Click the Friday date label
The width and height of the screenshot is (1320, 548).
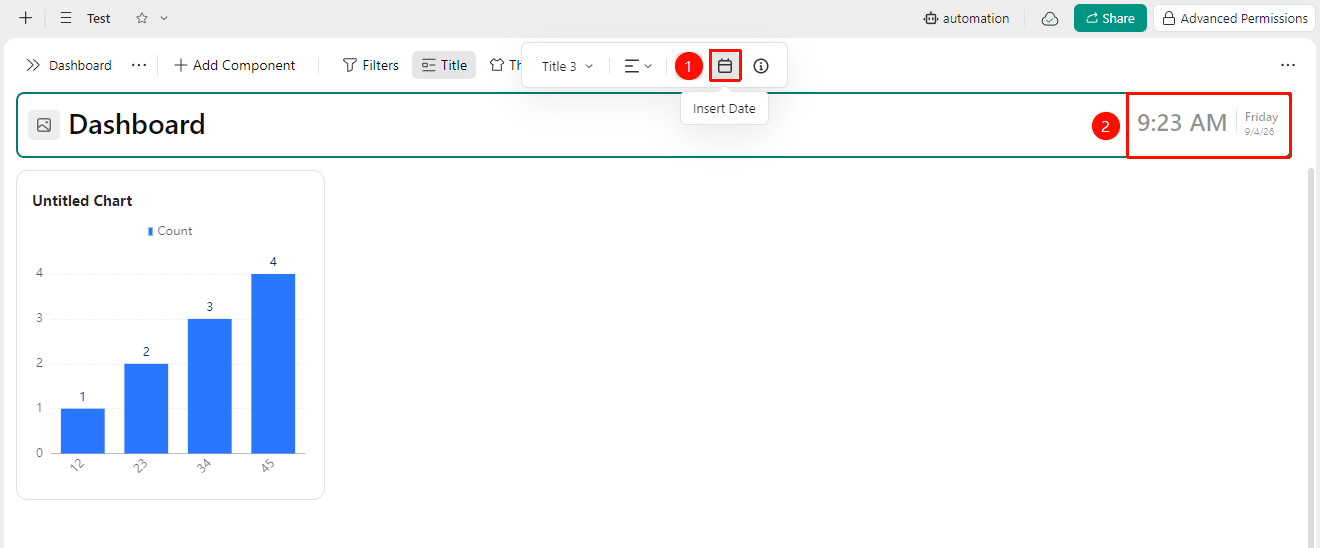[x=1261, y=117]
